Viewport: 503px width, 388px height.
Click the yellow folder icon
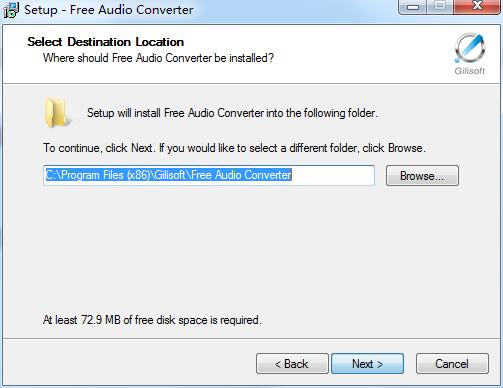pos(57,113)
